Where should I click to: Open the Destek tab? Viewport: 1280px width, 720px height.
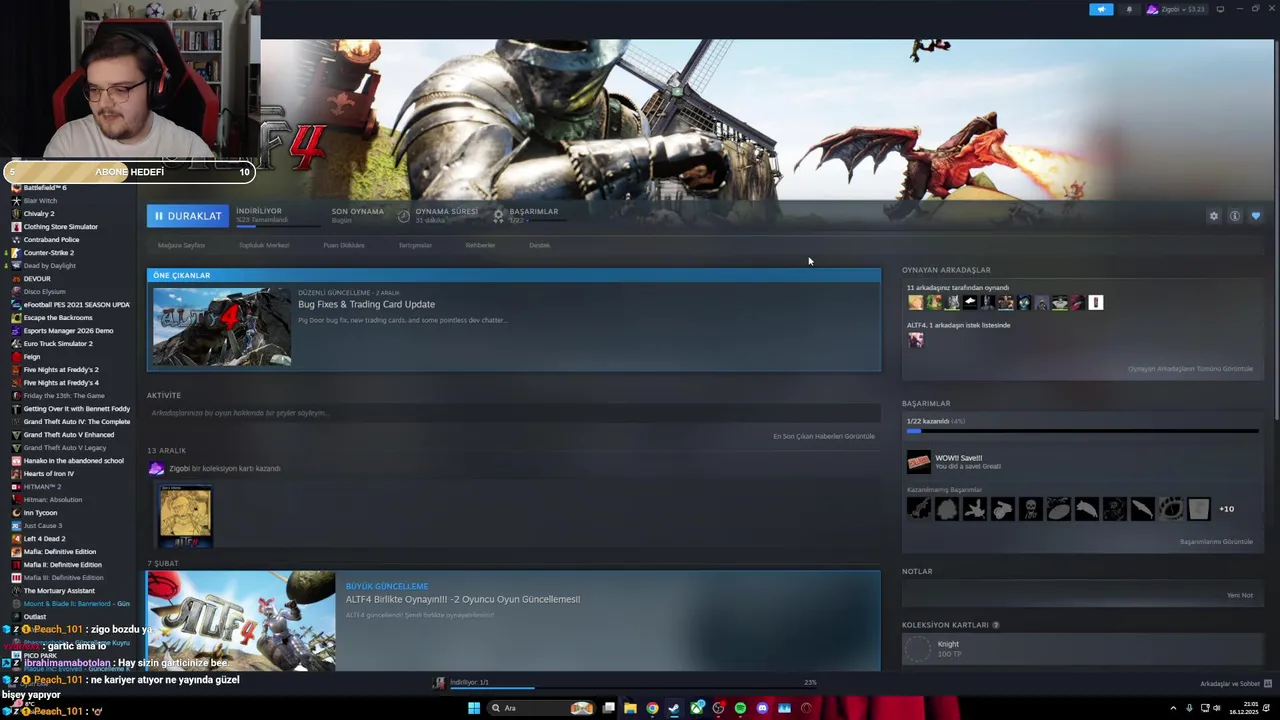click(x=539, y=245)
